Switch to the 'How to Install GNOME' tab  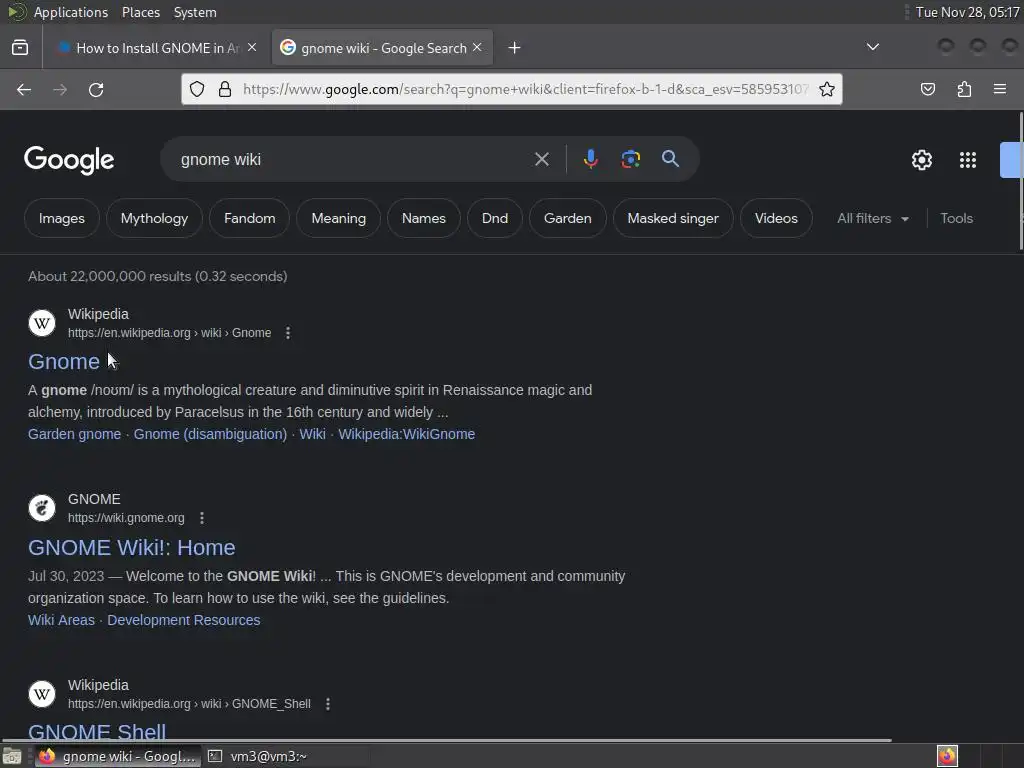tap(157, 48)
